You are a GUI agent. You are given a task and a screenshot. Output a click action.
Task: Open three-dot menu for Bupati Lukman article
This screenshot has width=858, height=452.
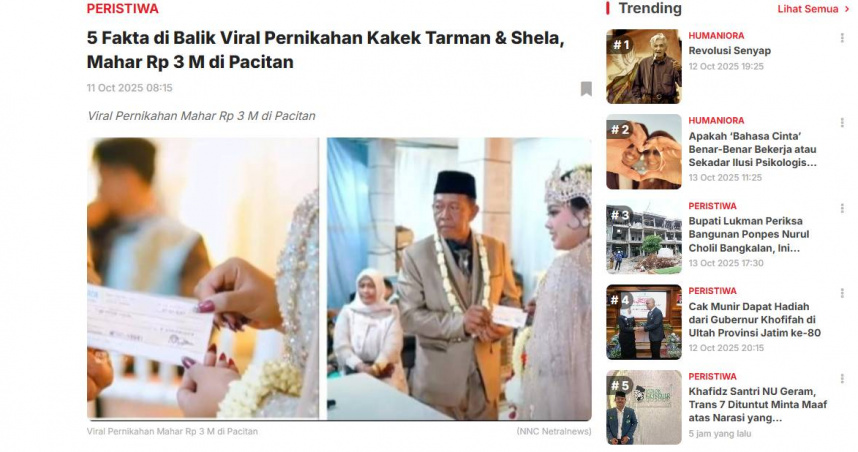[x=842, y=208]
